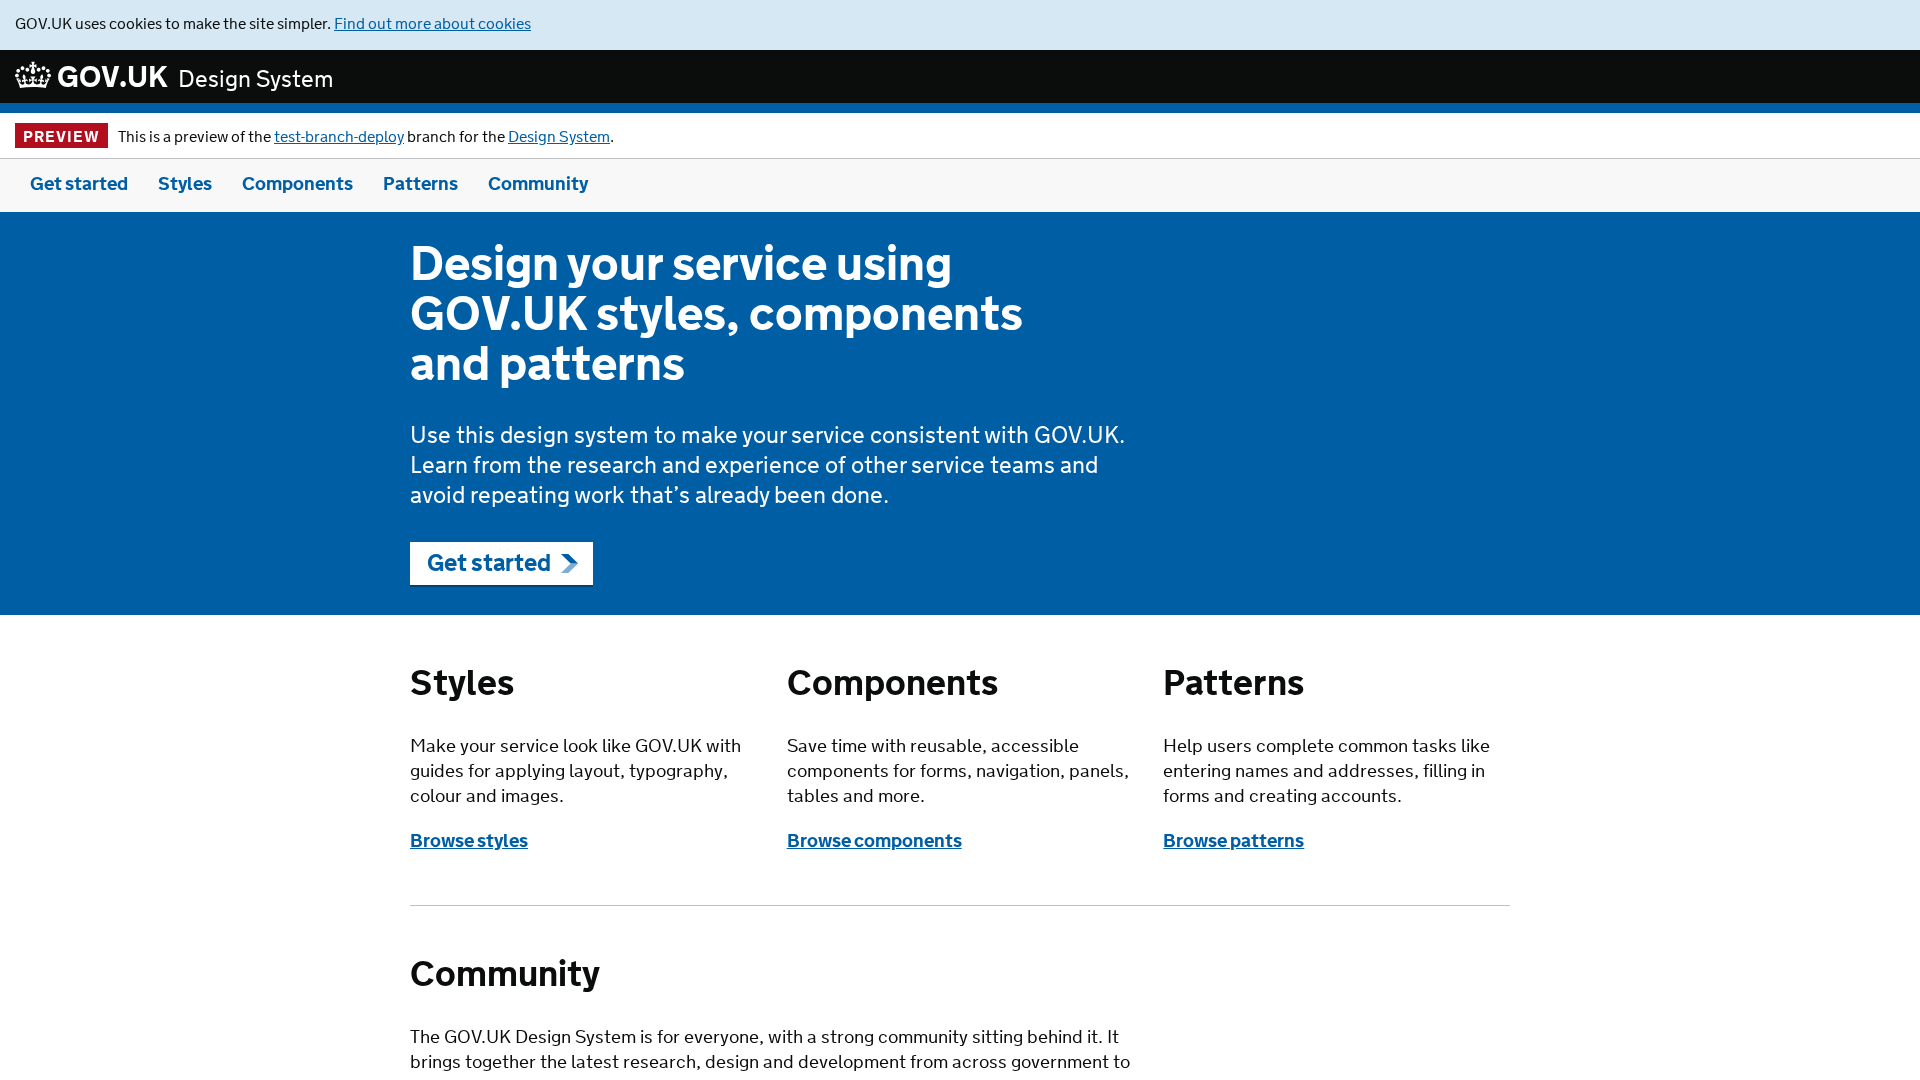
Task: Click the Community section heading
Action: pyautogui.click(x=505, y=974)
